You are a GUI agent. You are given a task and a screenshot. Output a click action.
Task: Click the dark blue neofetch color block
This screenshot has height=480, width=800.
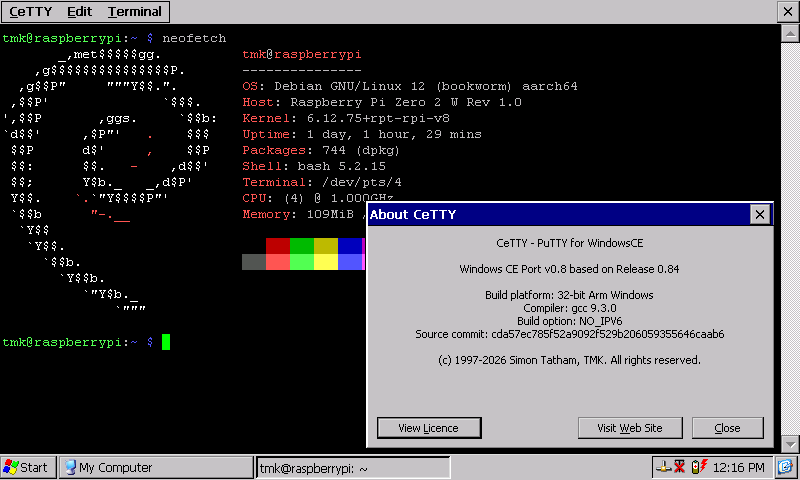[349, 246]
